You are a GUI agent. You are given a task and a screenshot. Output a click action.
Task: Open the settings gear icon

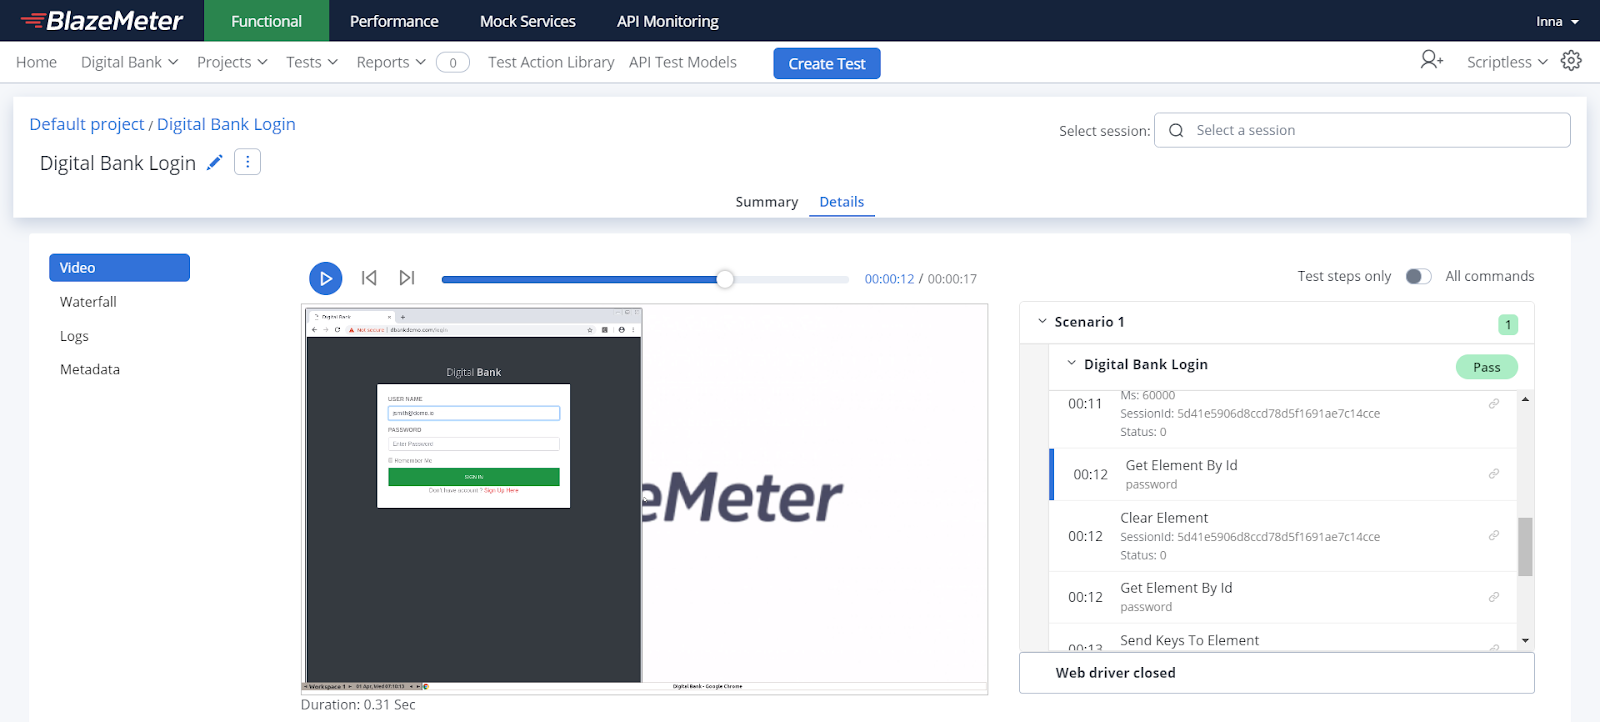[x=1571, y=61]
